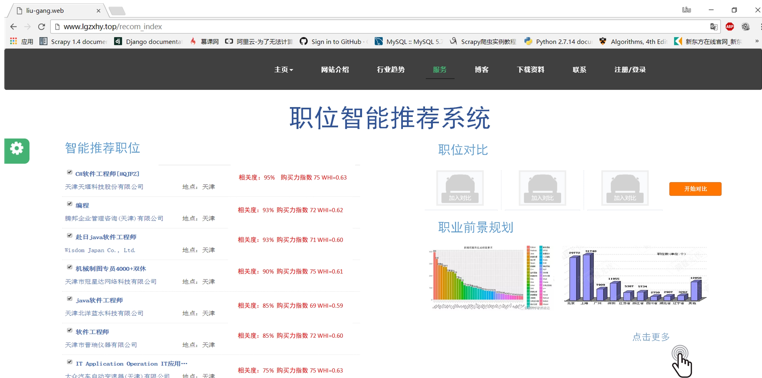Open the green gear settings panel
This screenshot has height=378, width=762.
click(17, 151)
